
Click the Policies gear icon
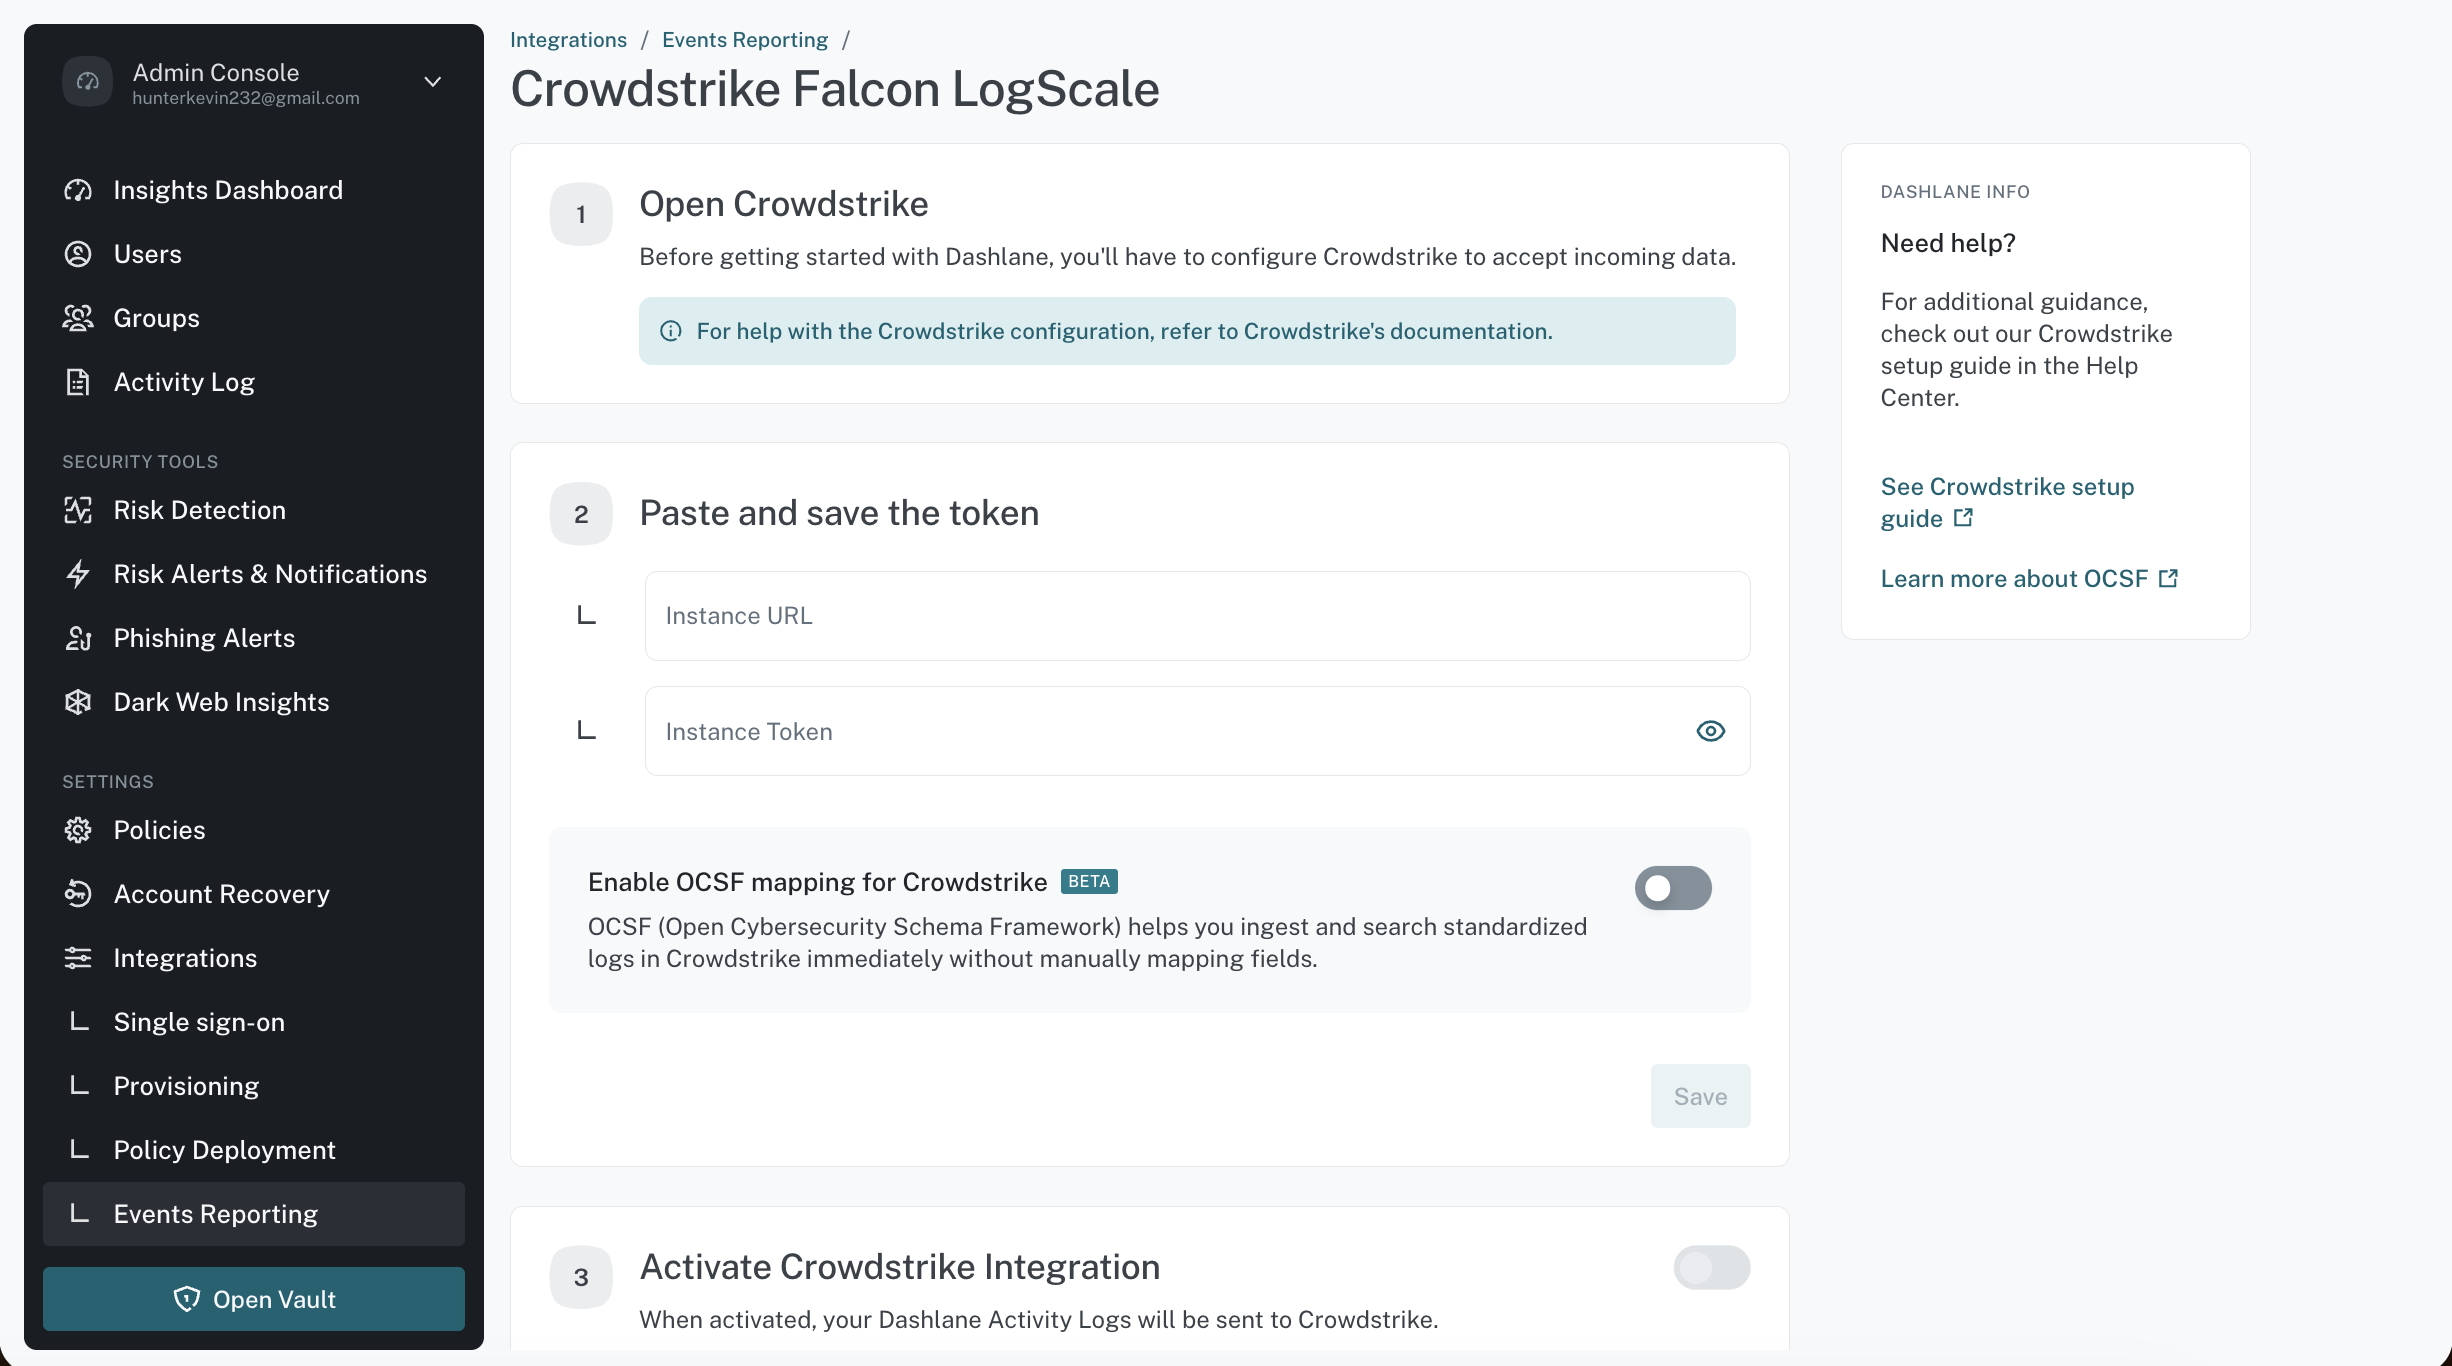78,830
